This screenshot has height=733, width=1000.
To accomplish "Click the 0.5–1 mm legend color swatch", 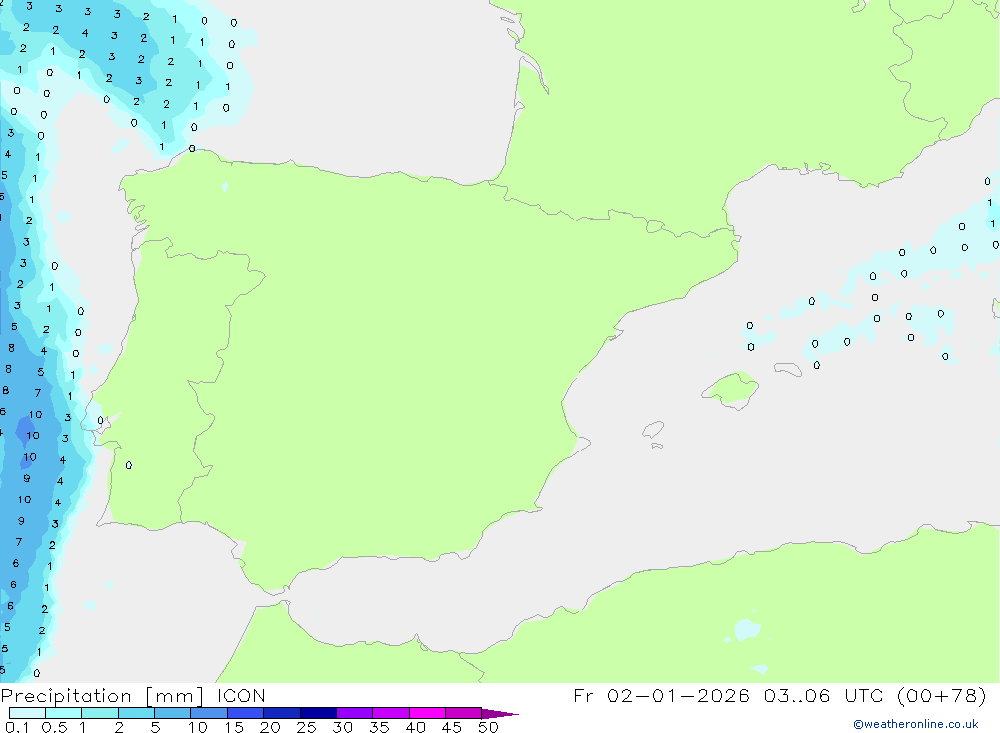I will [x=64, y=713].
